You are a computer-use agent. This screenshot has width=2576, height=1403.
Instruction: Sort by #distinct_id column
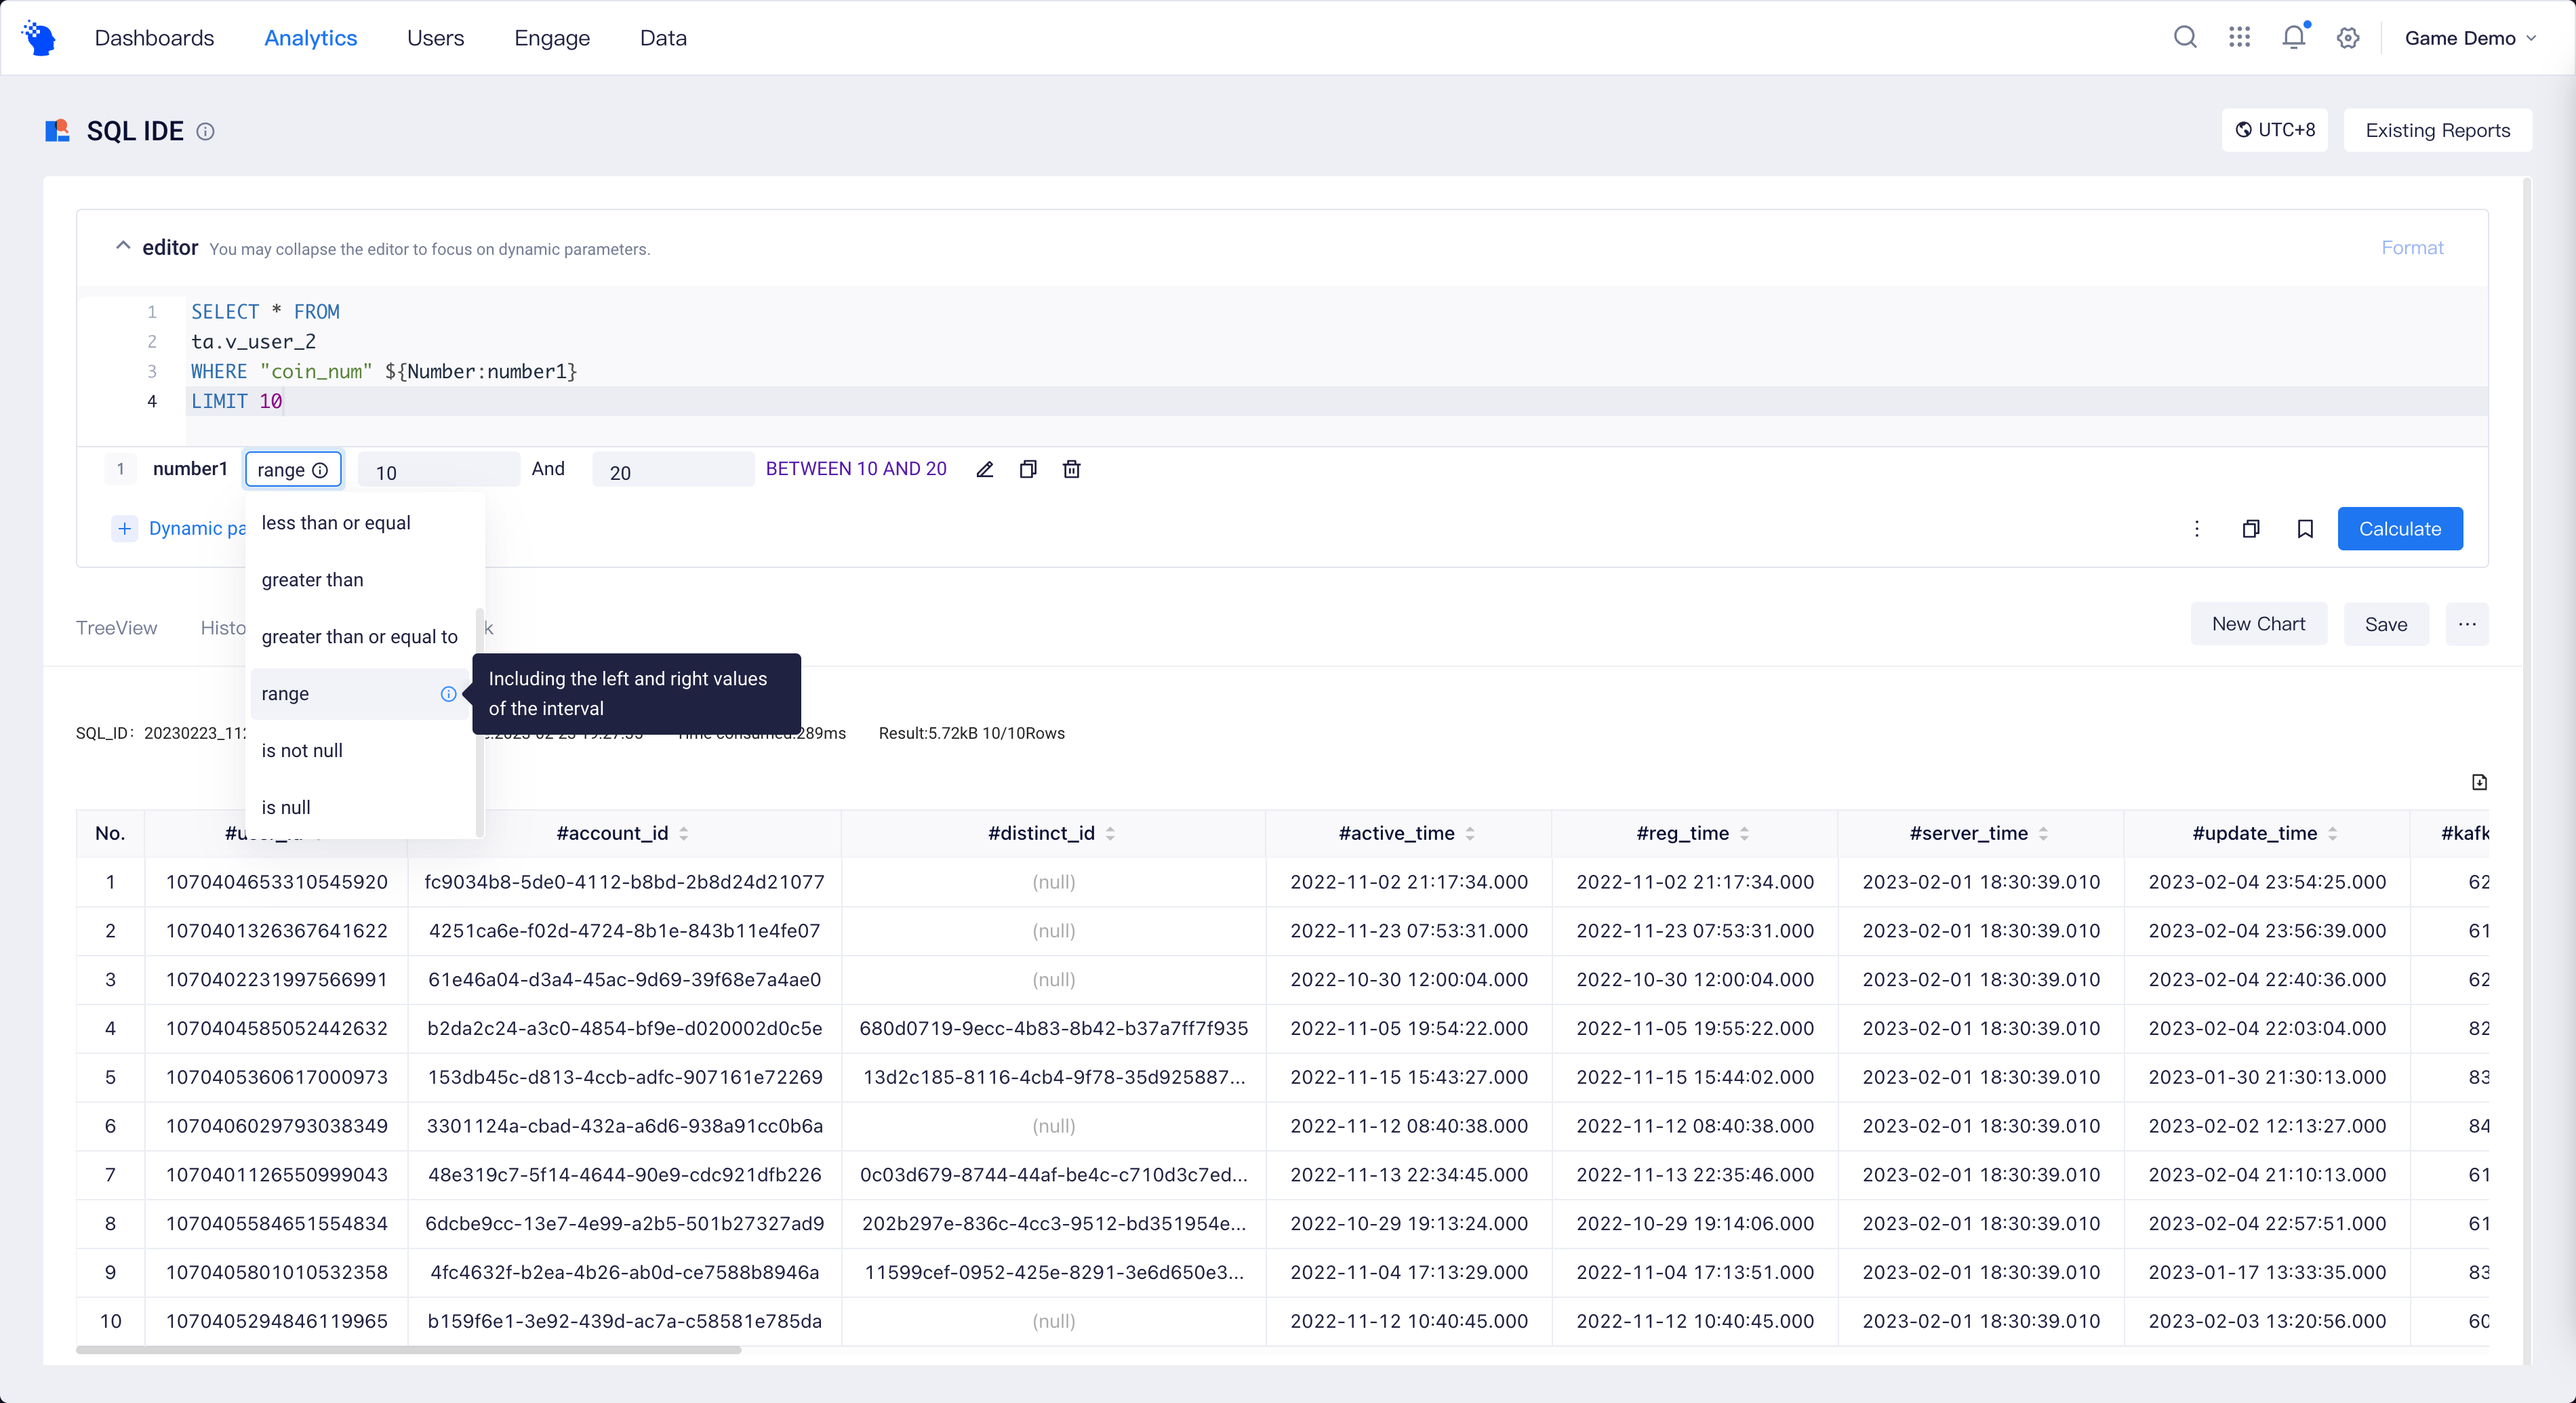[1110, 833]
